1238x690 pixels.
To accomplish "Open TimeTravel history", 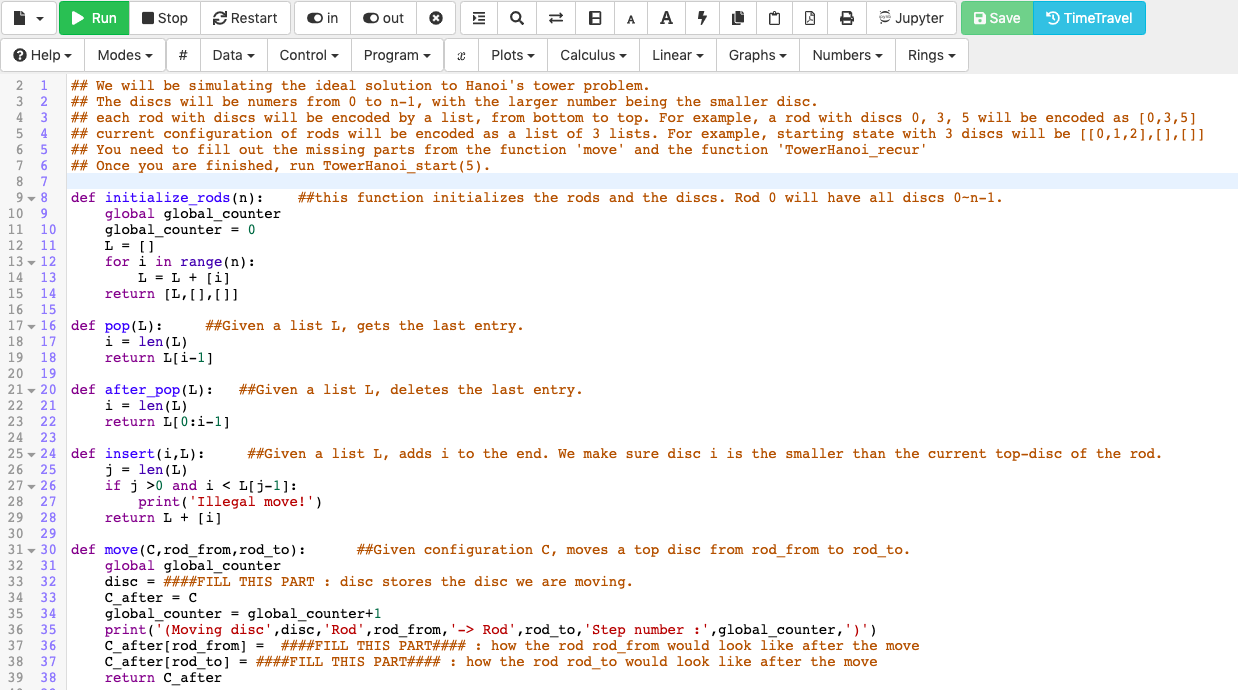I will [1089, 18].
